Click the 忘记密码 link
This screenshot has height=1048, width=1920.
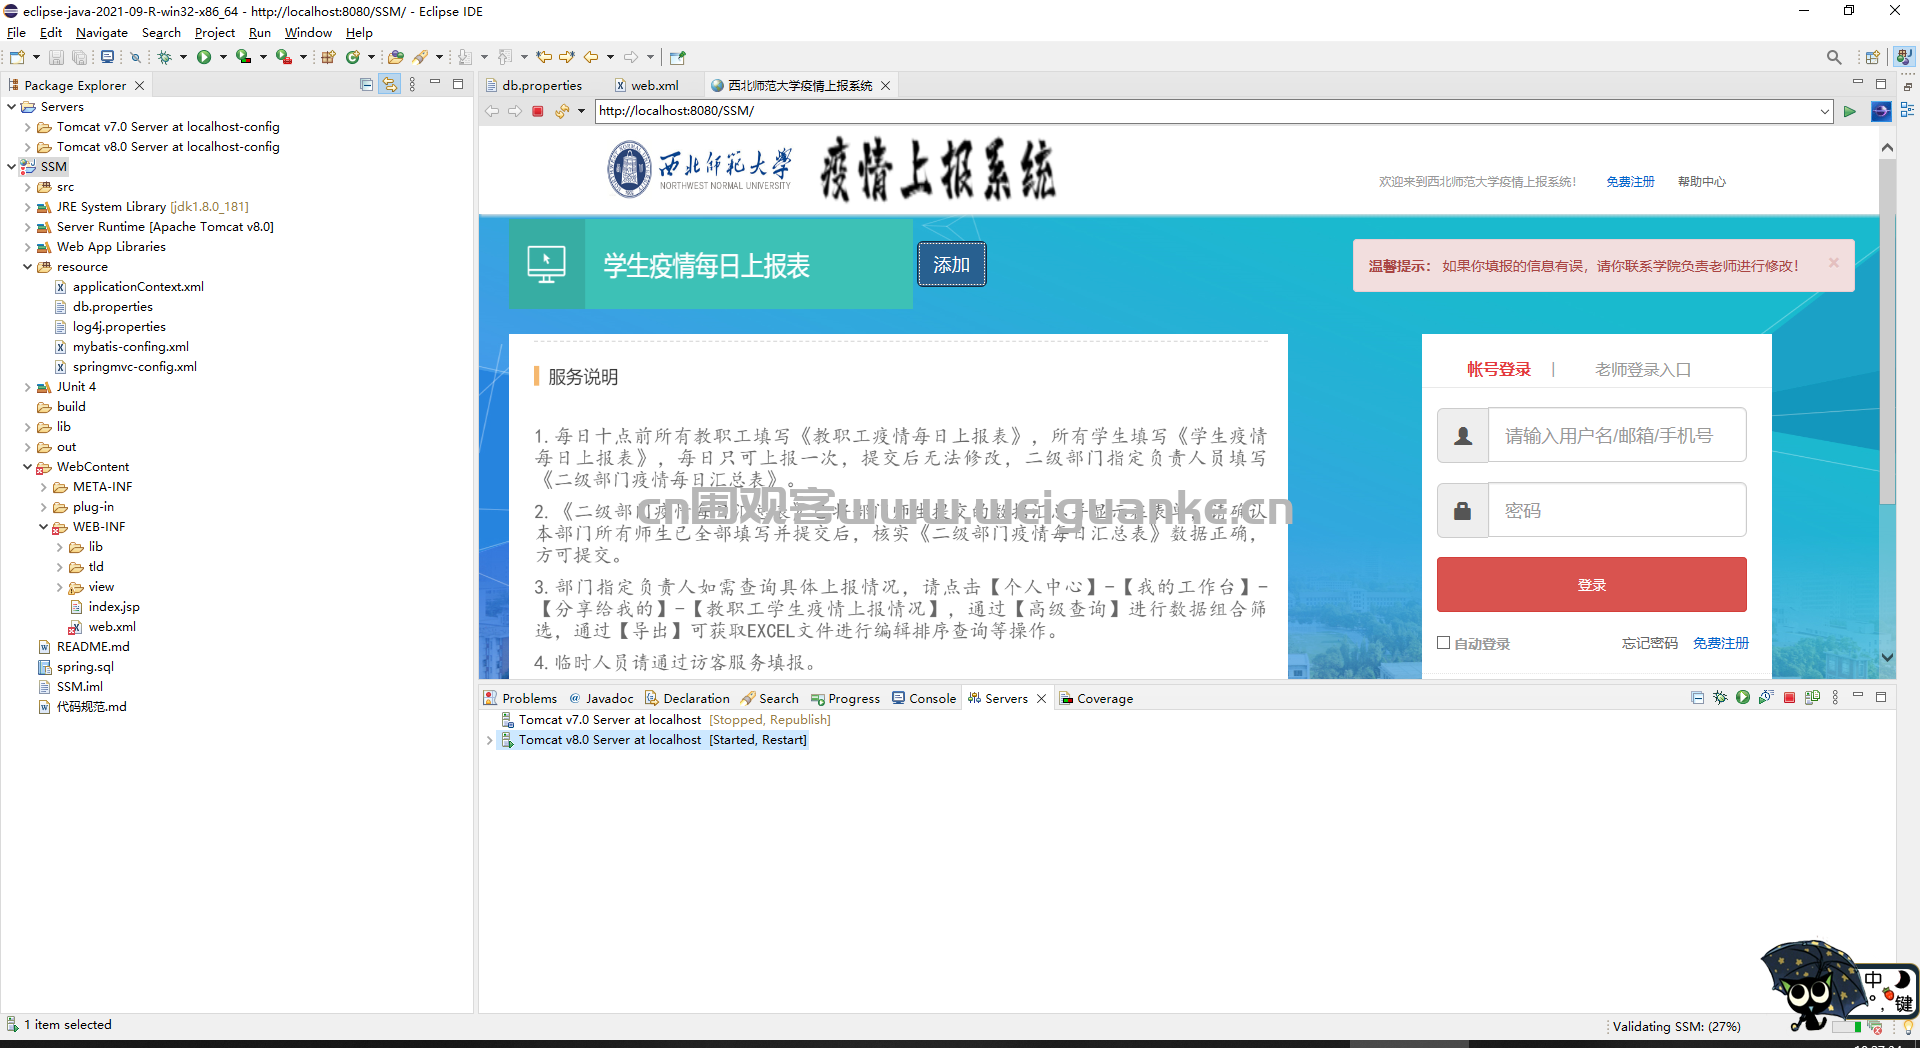coord(1650,643)
